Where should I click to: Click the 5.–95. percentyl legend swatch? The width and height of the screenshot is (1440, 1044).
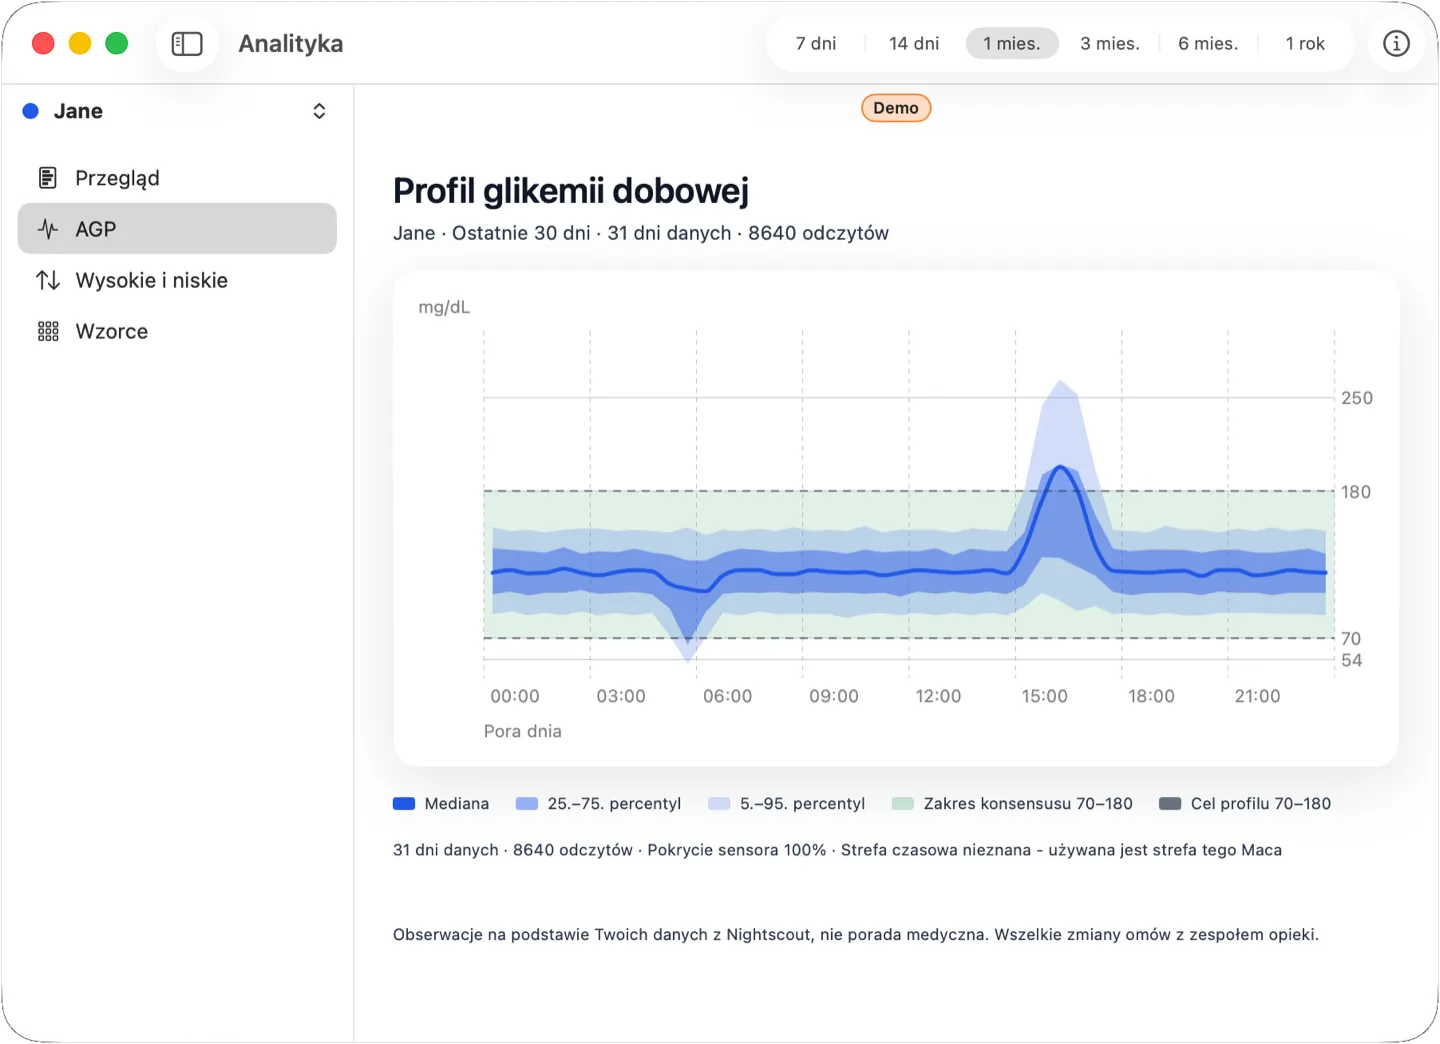tap(719, 804)
